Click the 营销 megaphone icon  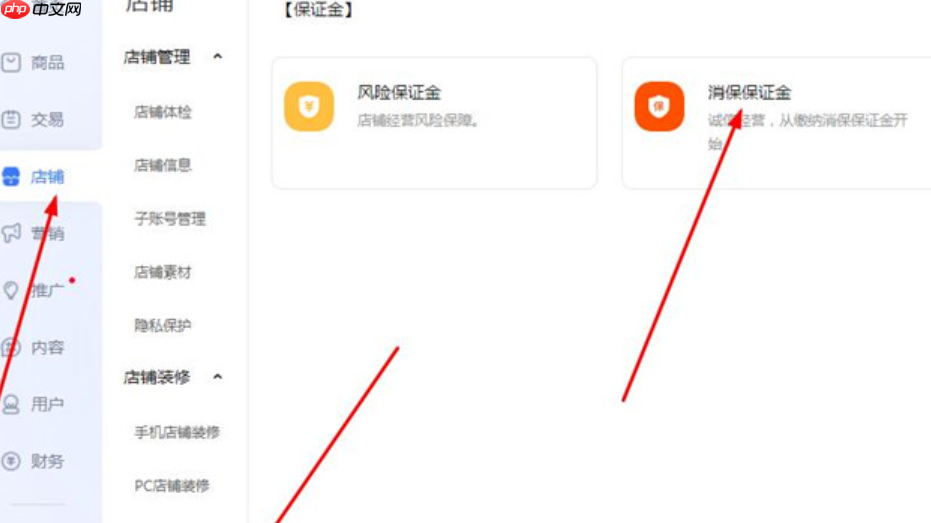11,233
